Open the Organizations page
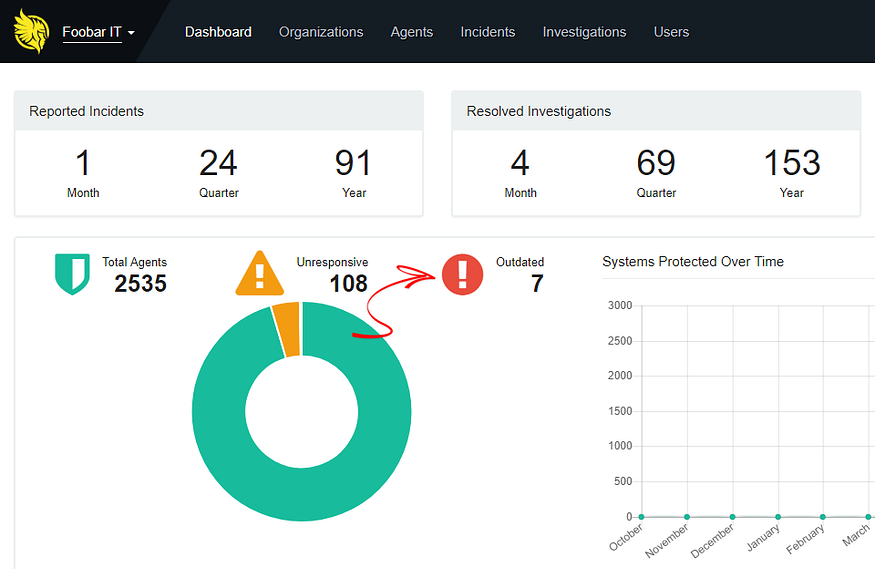Screen dimensions: 875x569 click(x=321, y=32)
